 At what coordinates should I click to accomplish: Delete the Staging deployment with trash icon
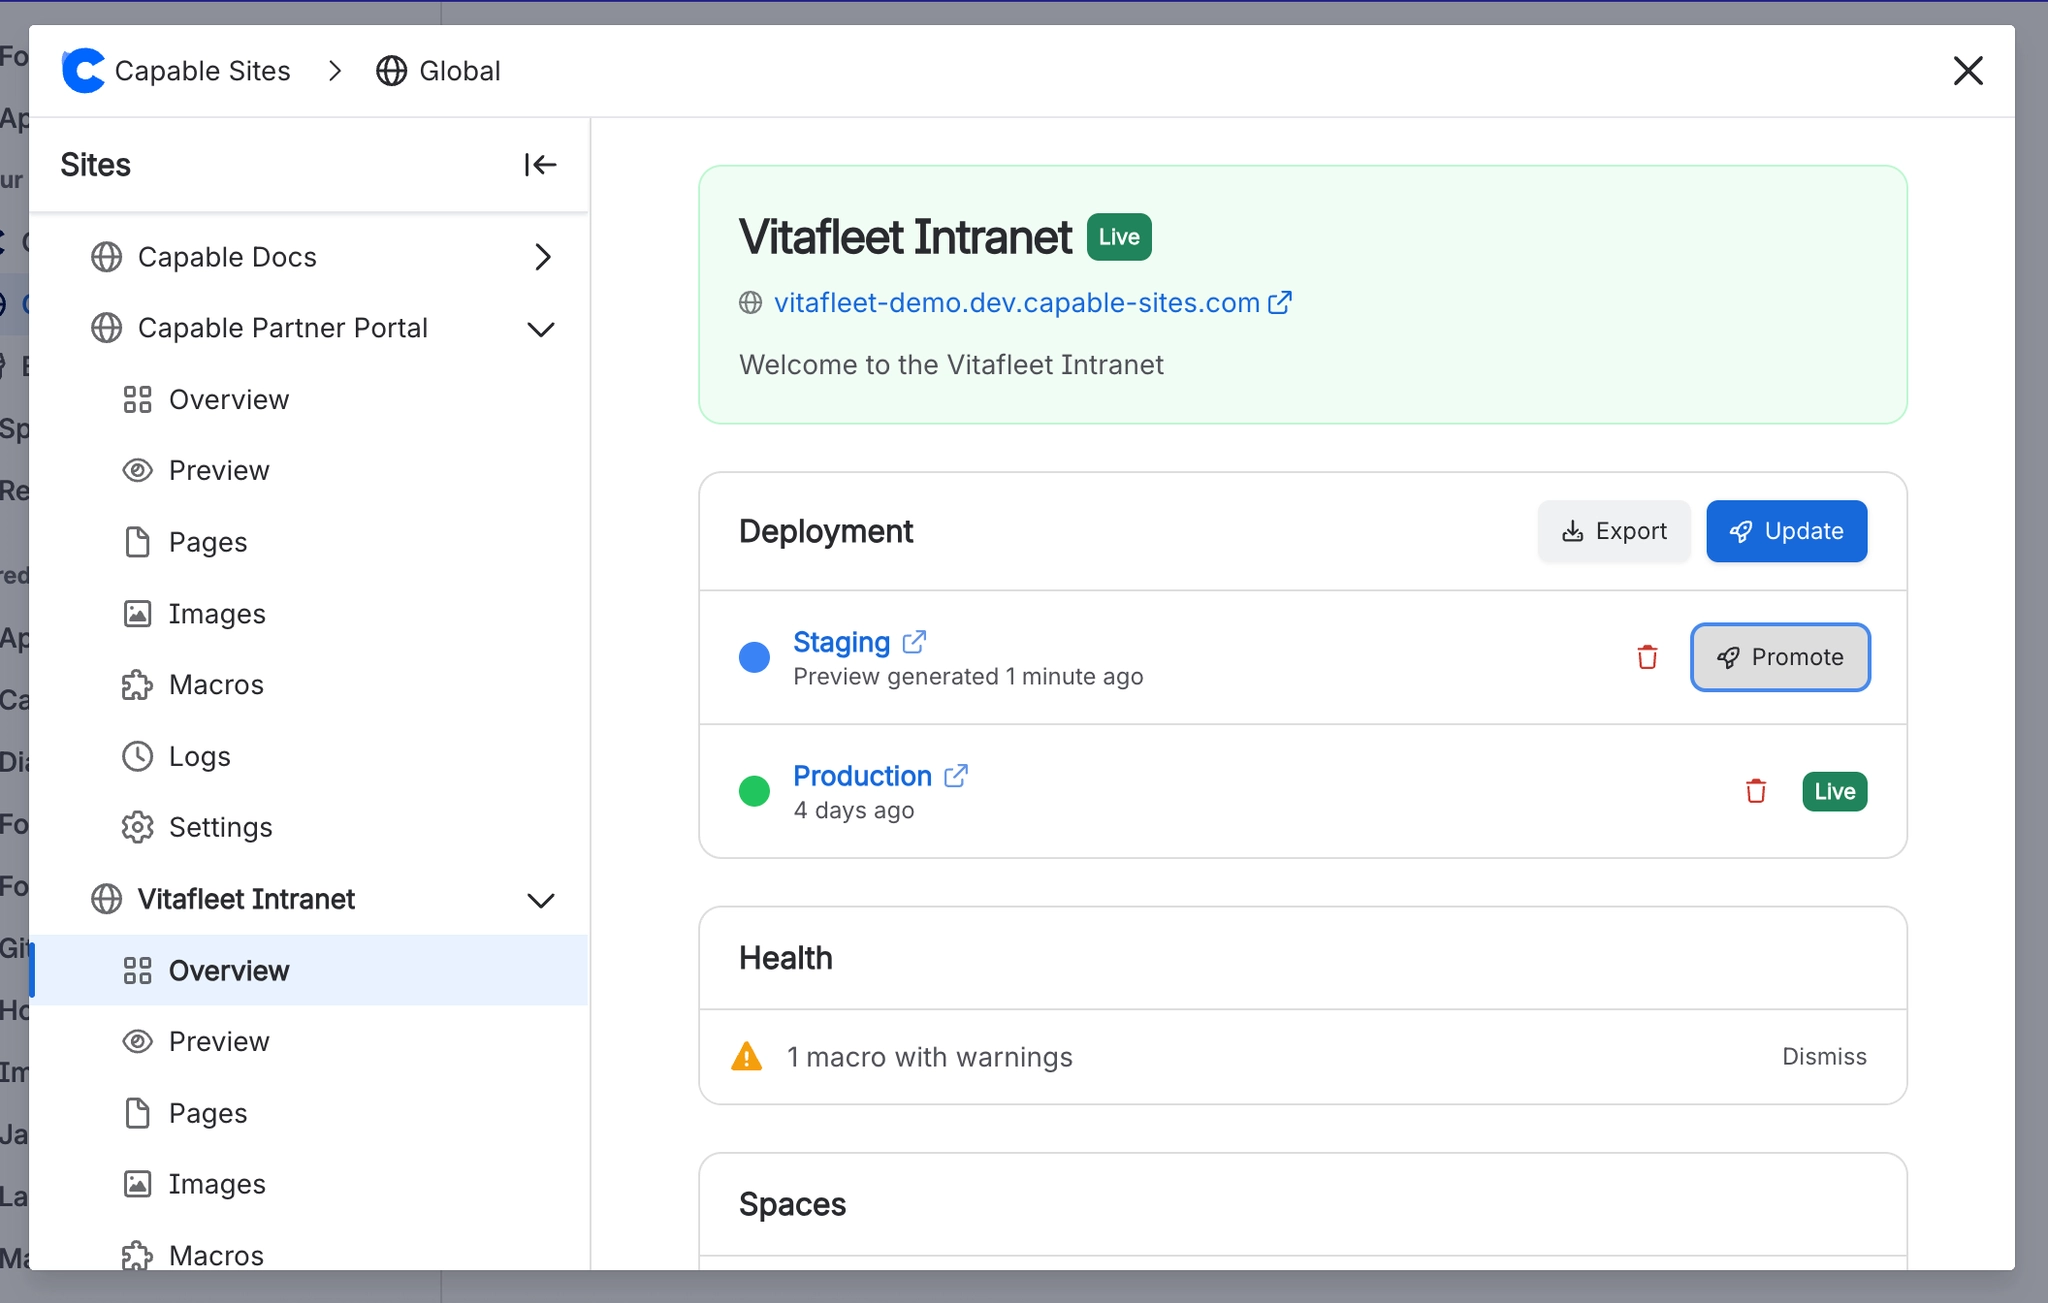coord(1647,657)
